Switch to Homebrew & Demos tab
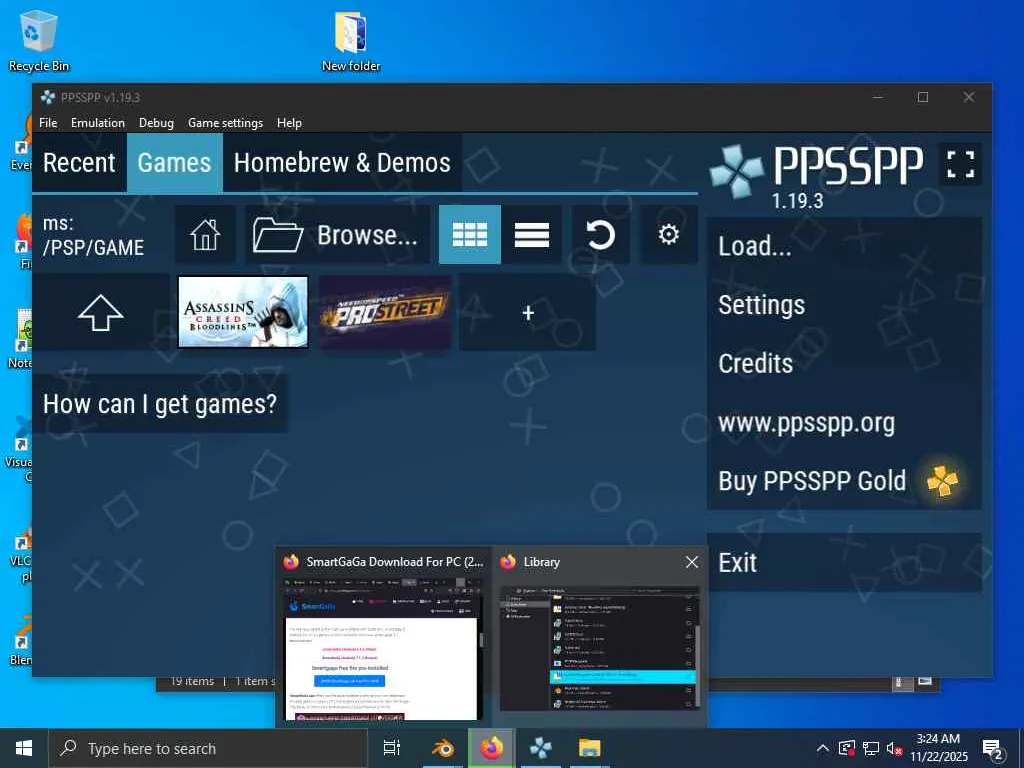Image resolution: width=1024 pixels, height=768 pixels. [342, 163]
